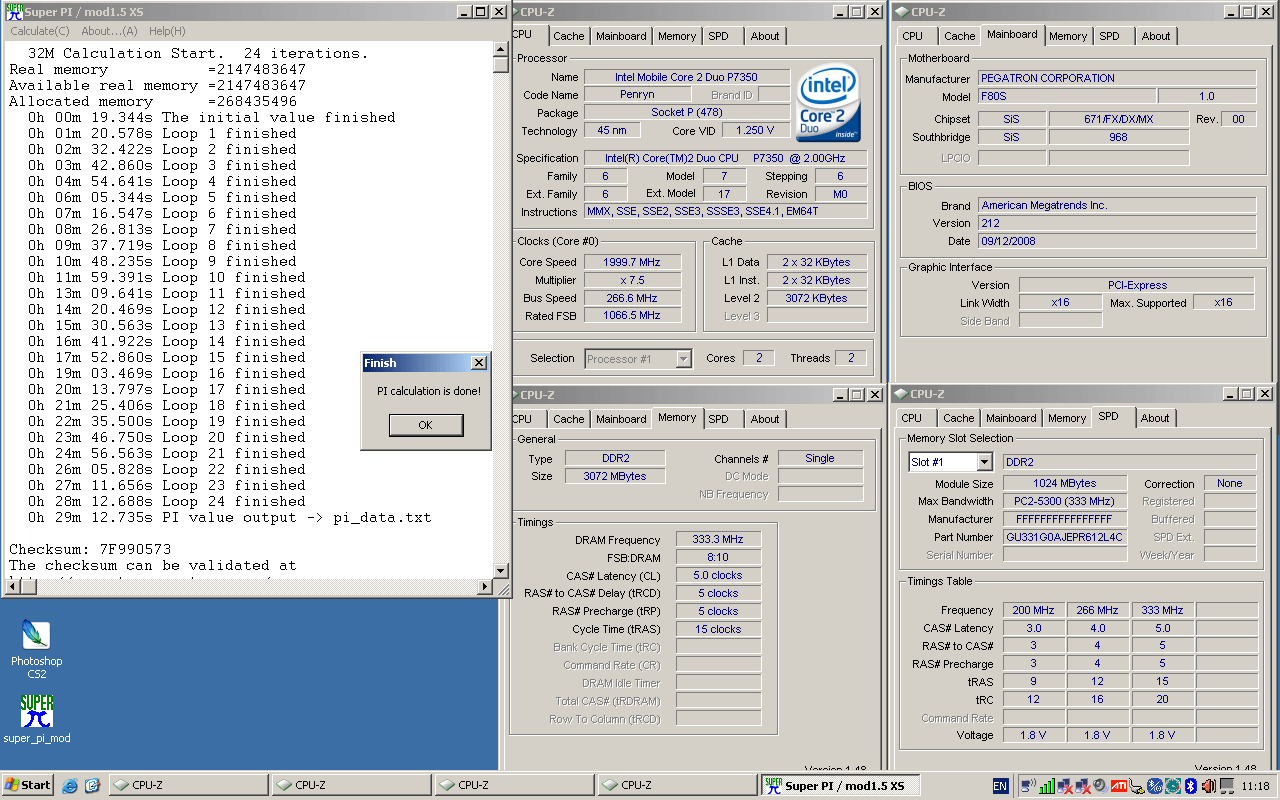1280x800 pixels.
Task: Click the wireless computer tray icon
Action: point(1028,785)
